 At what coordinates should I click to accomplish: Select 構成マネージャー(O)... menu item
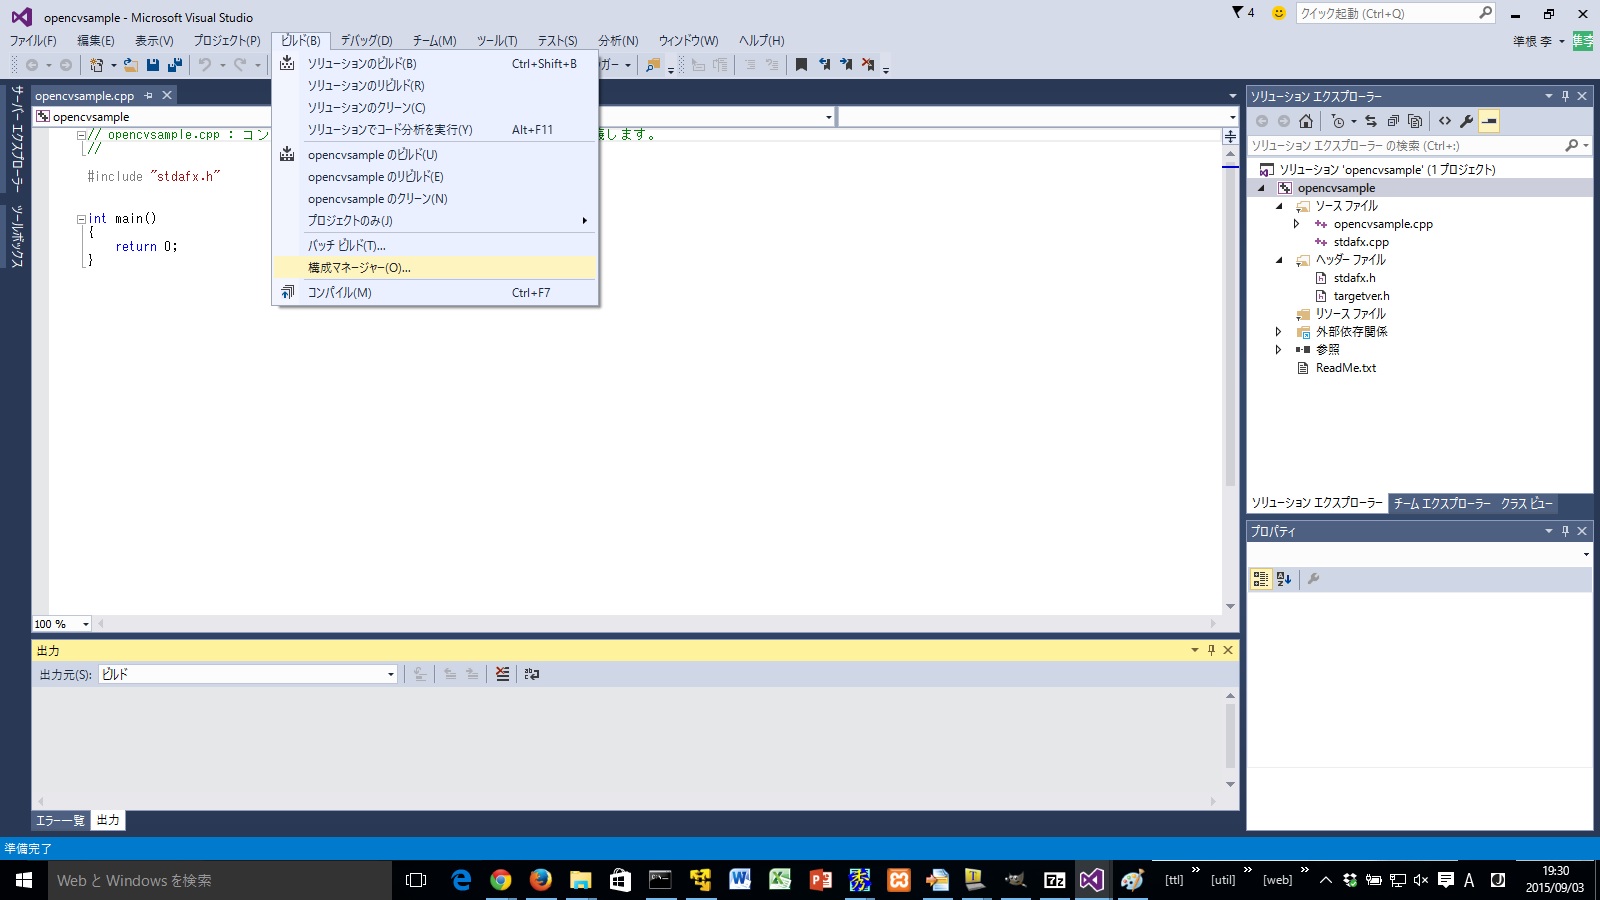(359, 268)
